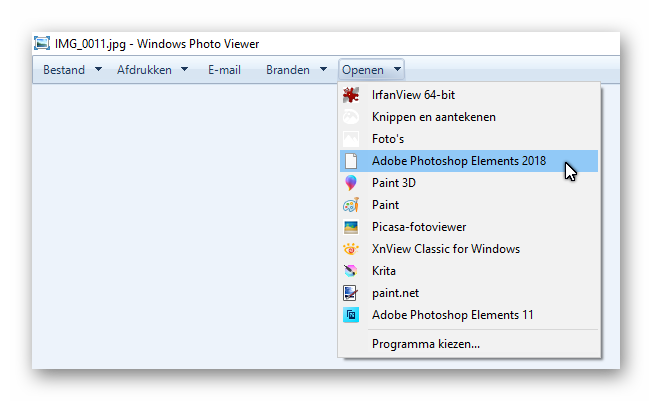This screenshot has width=652, height=401.
Task: Click the IrfanView red splat icon
Action: [x=351, y=95]
